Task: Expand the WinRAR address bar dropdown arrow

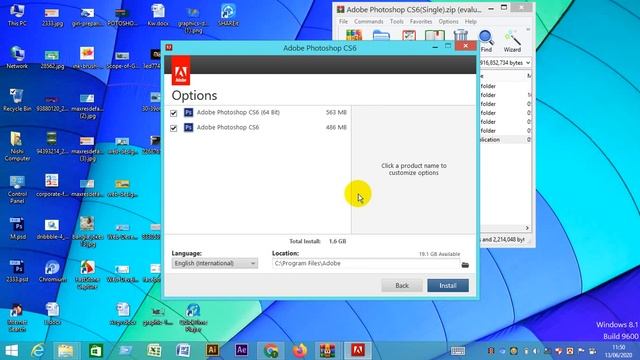Action: click(528, 63)
